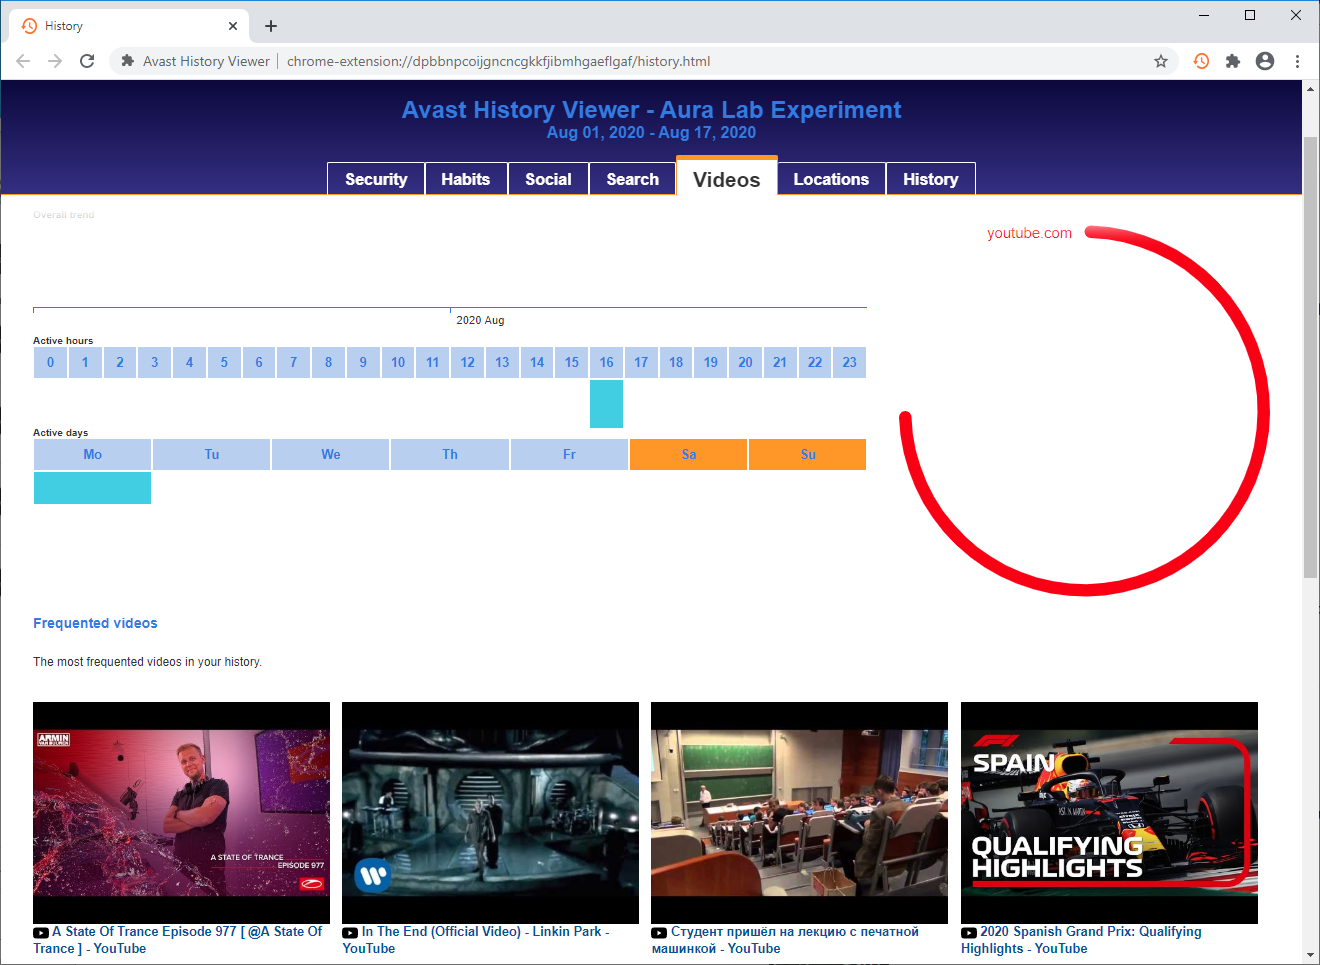Select Mo in Active days
Viewport: 1320px width, 965px height.
click(92, 454)
